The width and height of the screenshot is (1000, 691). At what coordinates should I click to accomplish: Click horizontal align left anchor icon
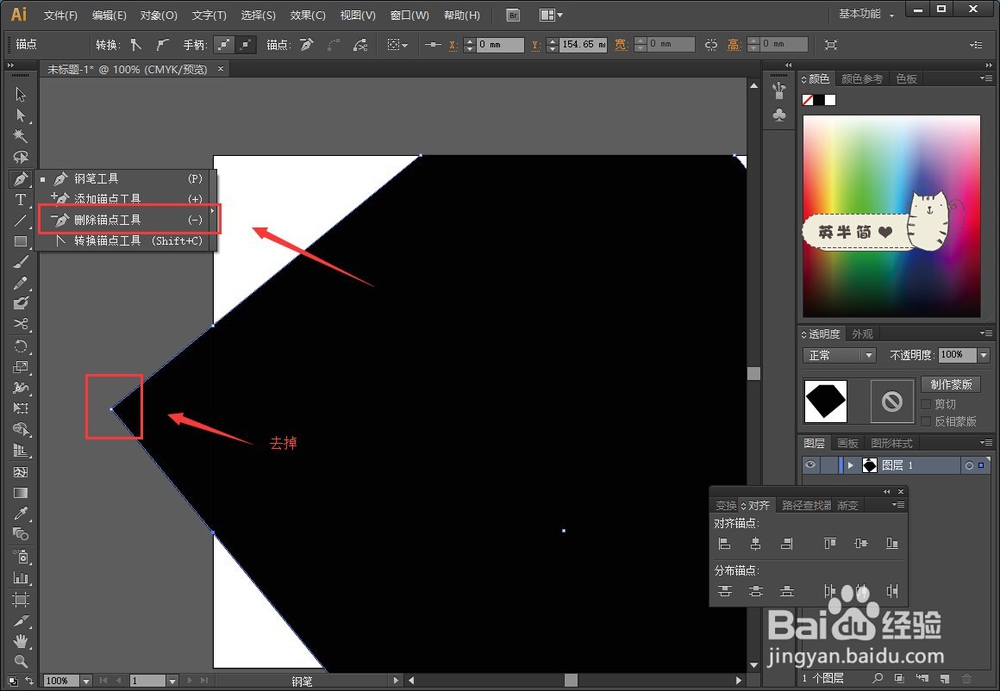(724, 544)
